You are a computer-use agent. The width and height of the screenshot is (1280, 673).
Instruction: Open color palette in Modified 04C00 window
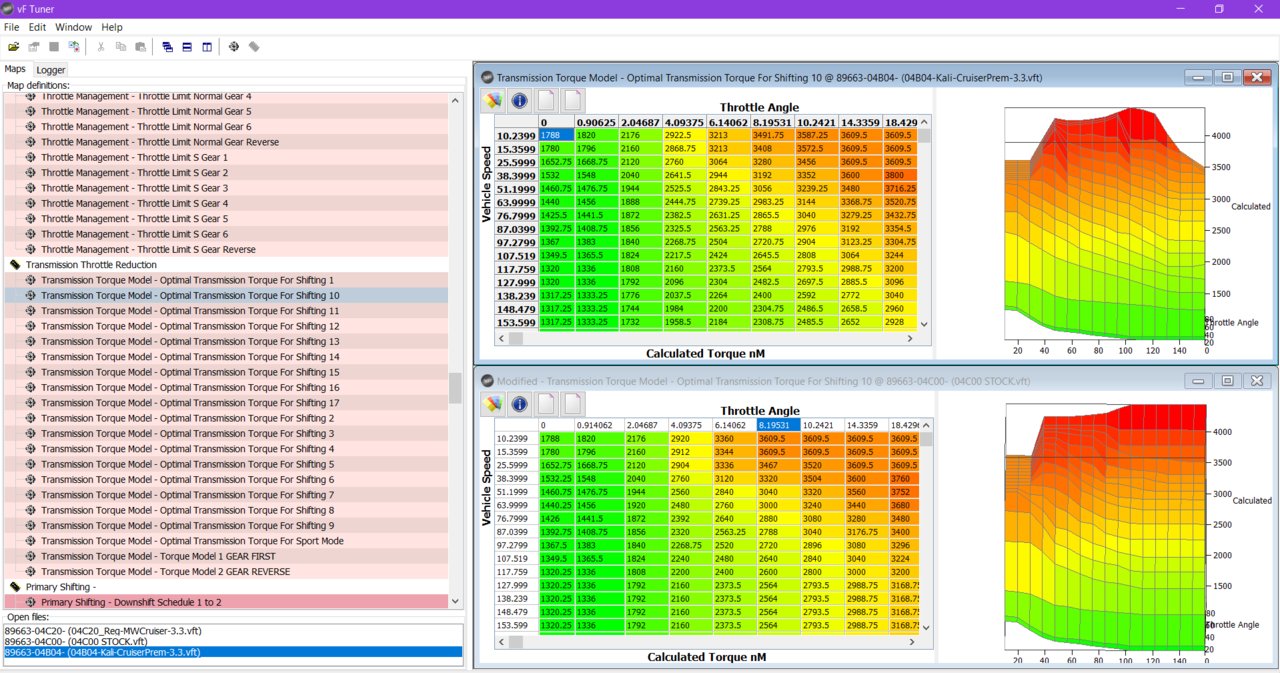pyautogui.click(x=492, y=404)
